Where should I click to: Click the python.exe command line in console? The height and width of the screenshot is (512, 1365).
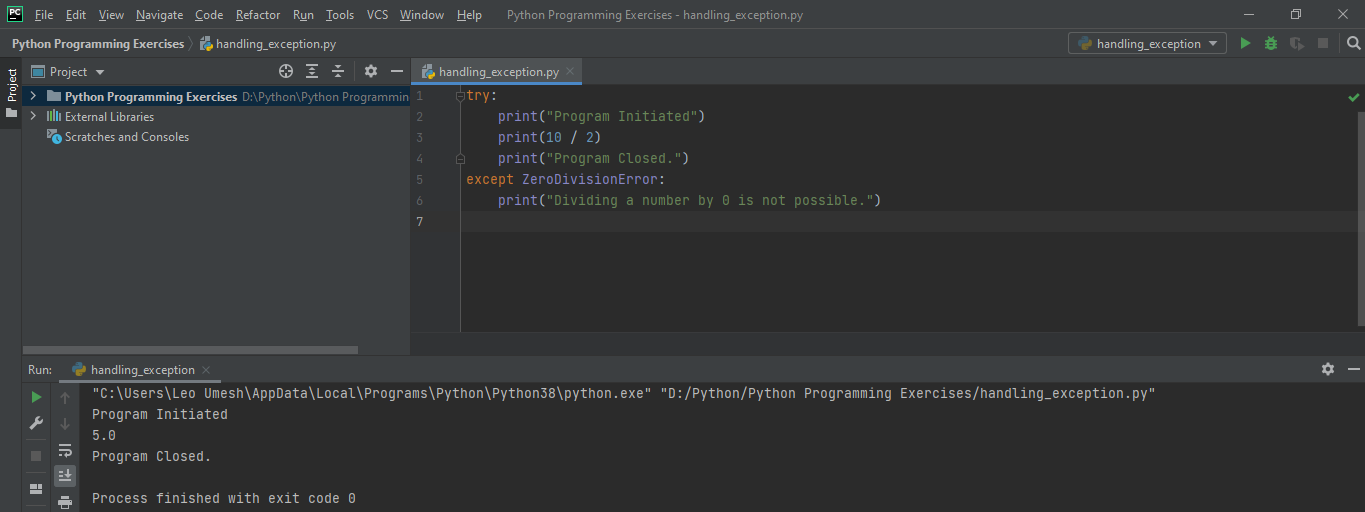[x=623, y=393]
